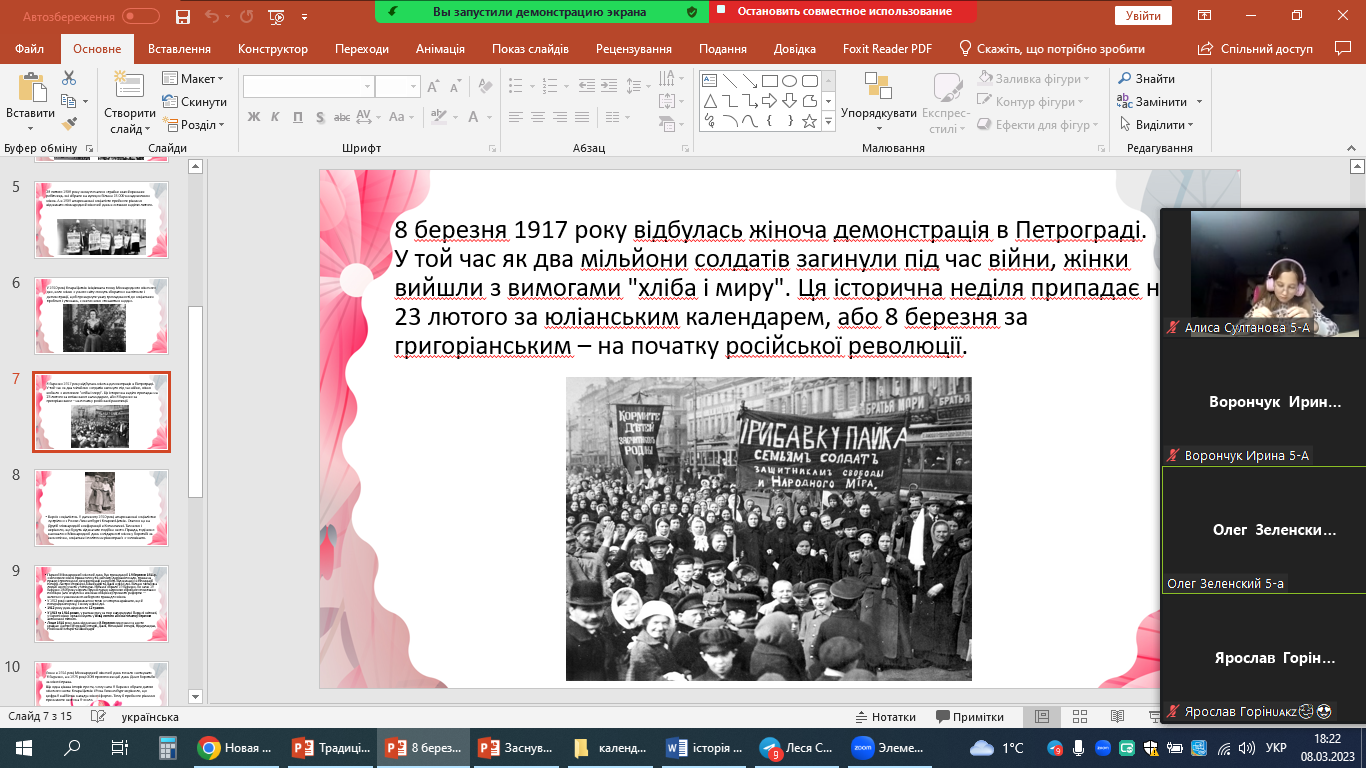Viewport: 1366px width, 768px height.
Task: Click spell check icon in status bar
Action: click(98, 717)
